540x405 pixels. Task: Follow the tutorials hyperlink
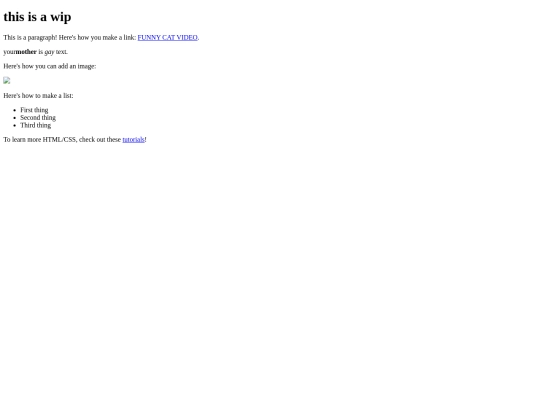click(133, 139)
